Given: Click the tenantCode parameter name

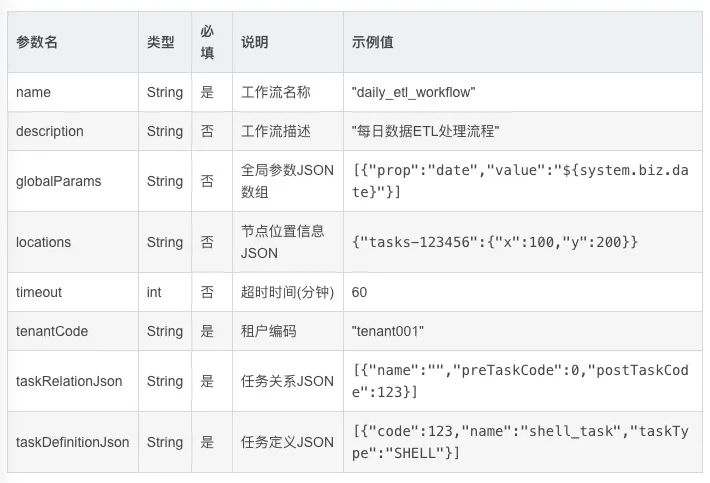Looking at the screenshot, I should point(52,331).
